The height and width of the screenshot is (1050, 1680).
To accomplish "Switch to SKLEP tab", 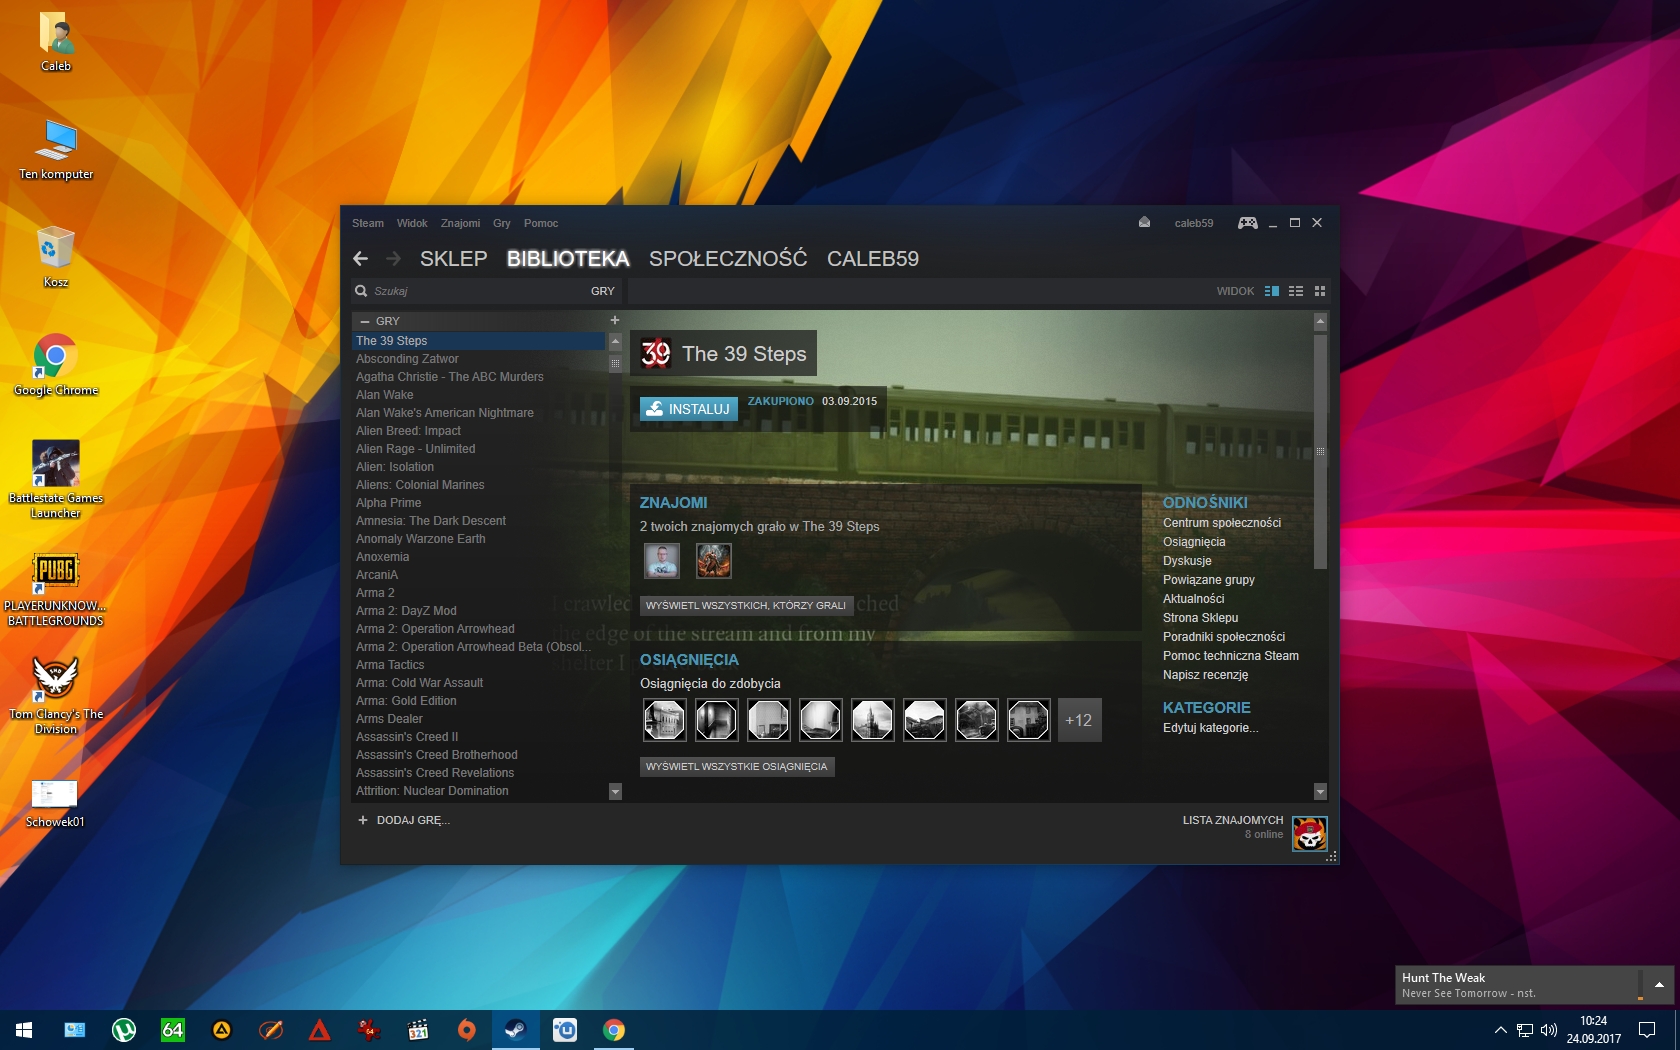I will (454, 259).
